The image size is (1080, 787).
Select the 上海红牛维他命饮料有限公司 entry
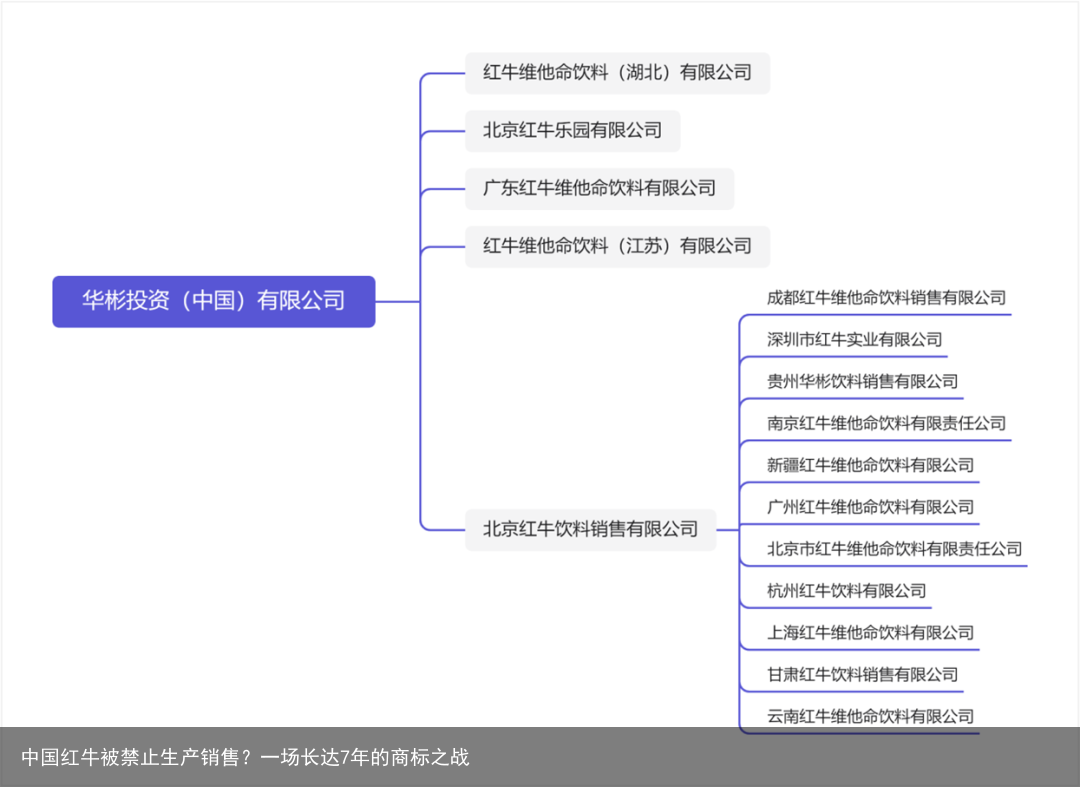870,633
